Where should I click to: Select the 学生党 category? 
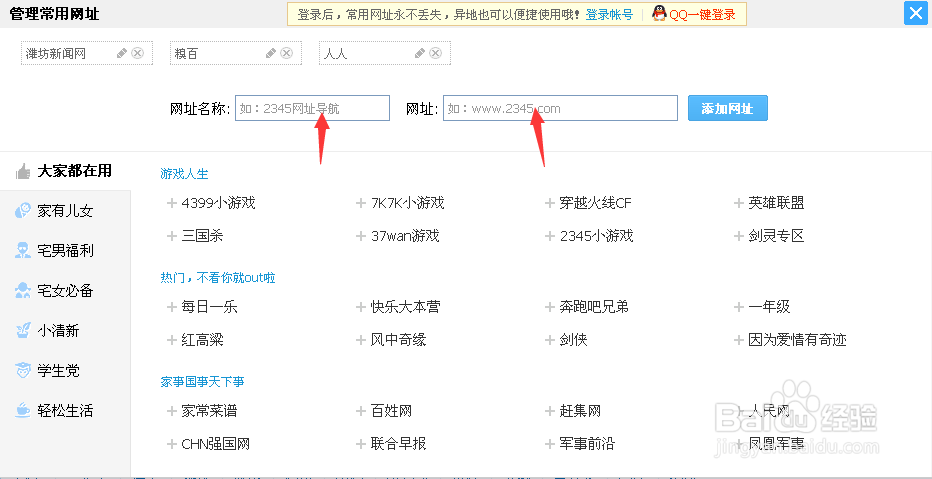65,371
